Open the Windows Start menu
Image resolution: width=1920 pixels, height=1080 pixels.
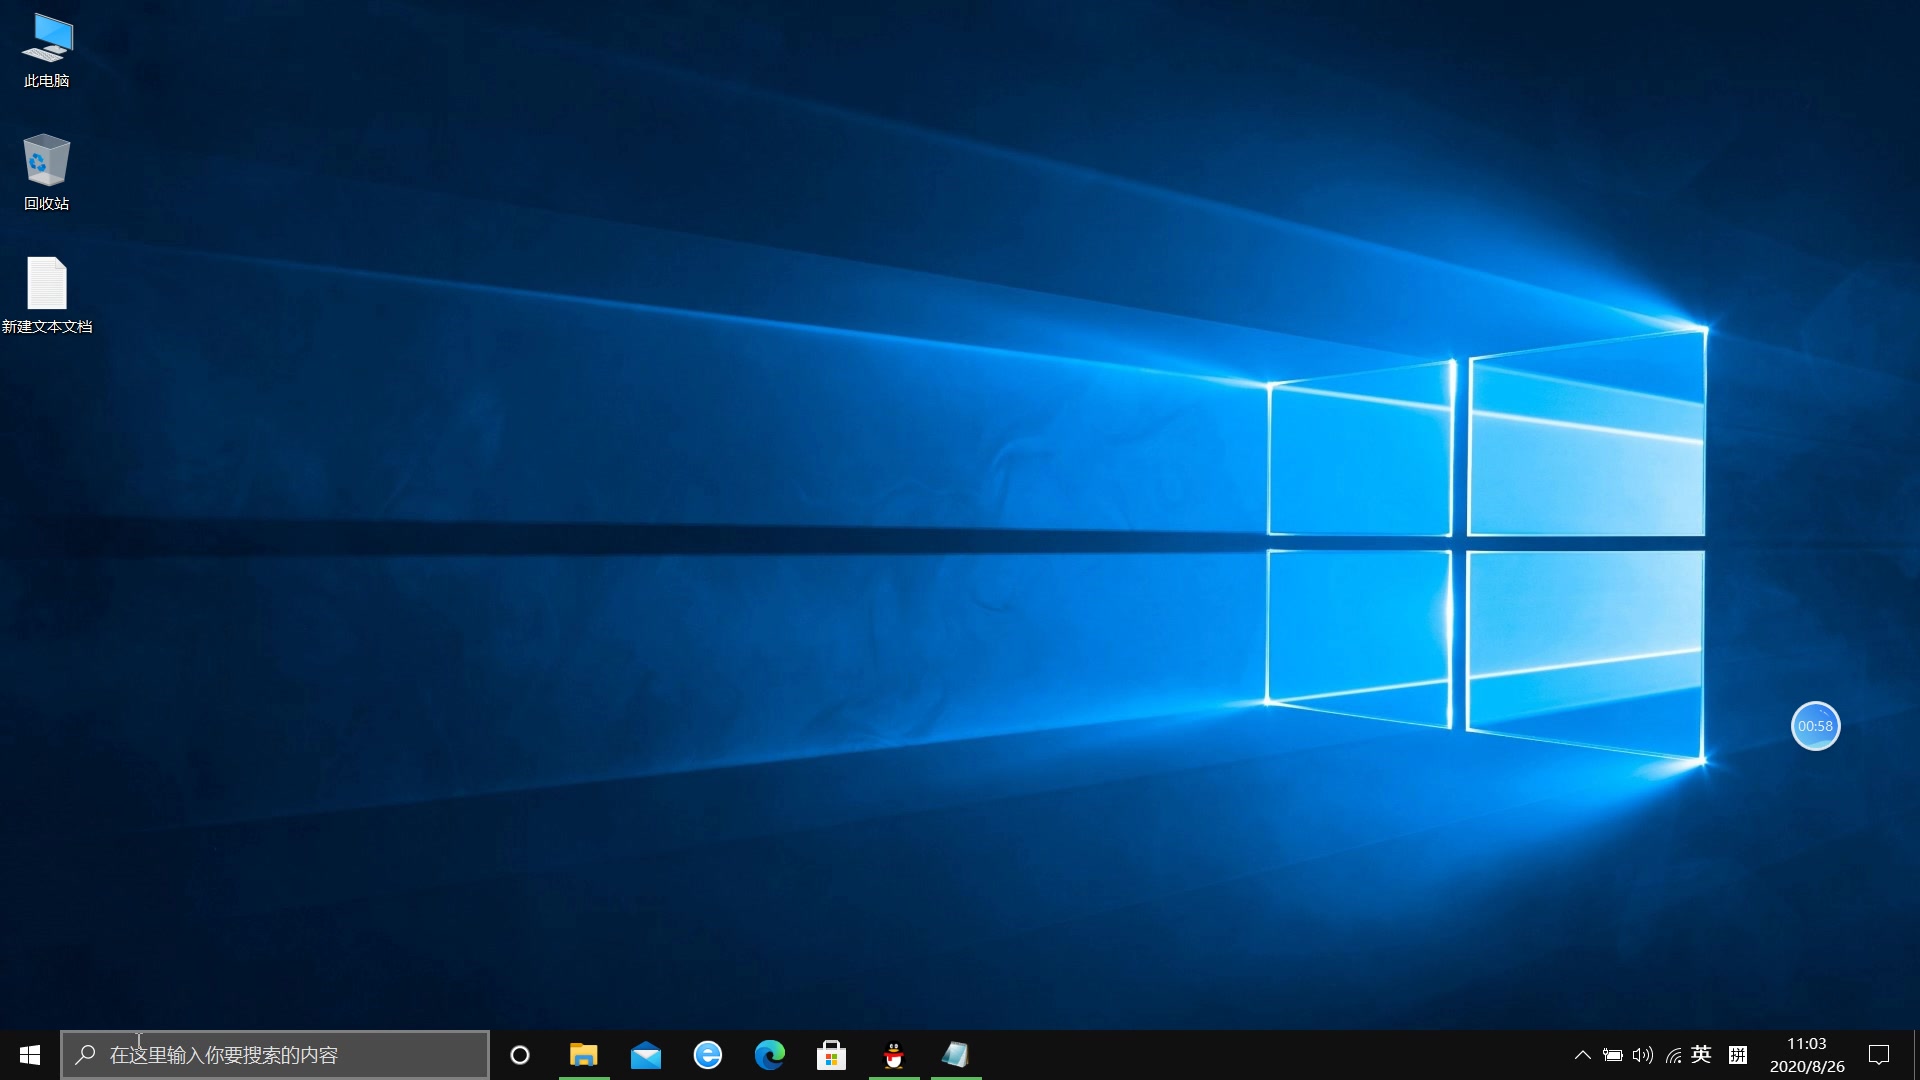pyautogui.click(x=30, y=1055)
